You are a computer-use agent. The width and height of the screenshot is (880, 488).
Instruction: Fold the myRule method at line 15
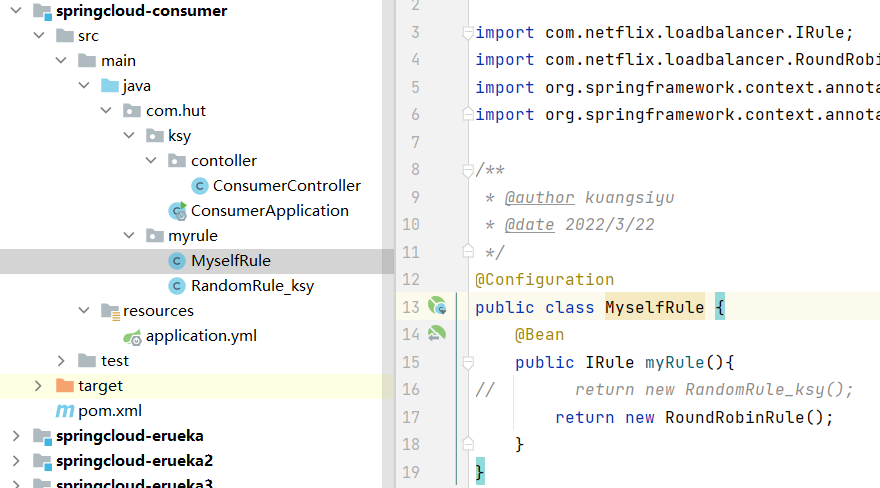[468, 363]
